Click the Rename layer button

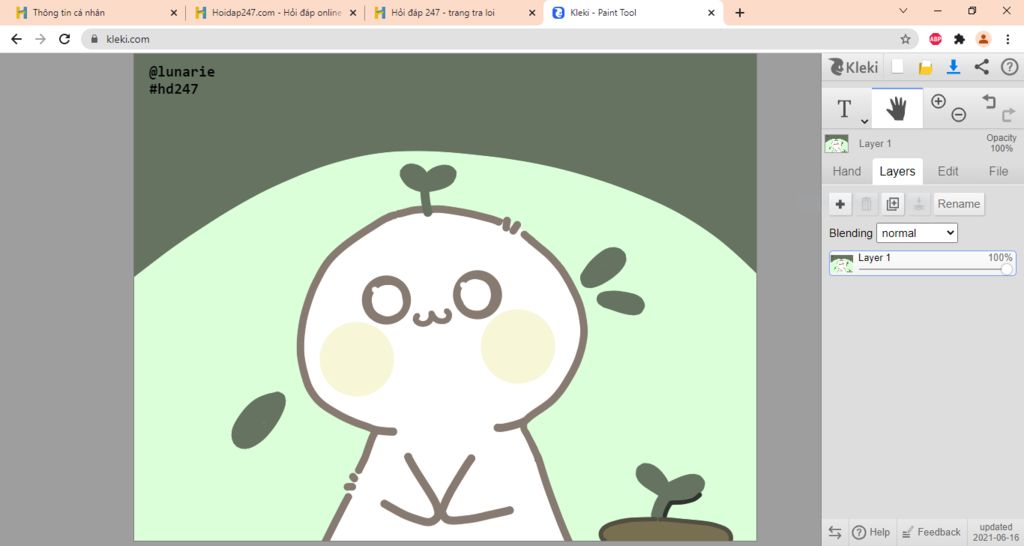click(959, 204)
